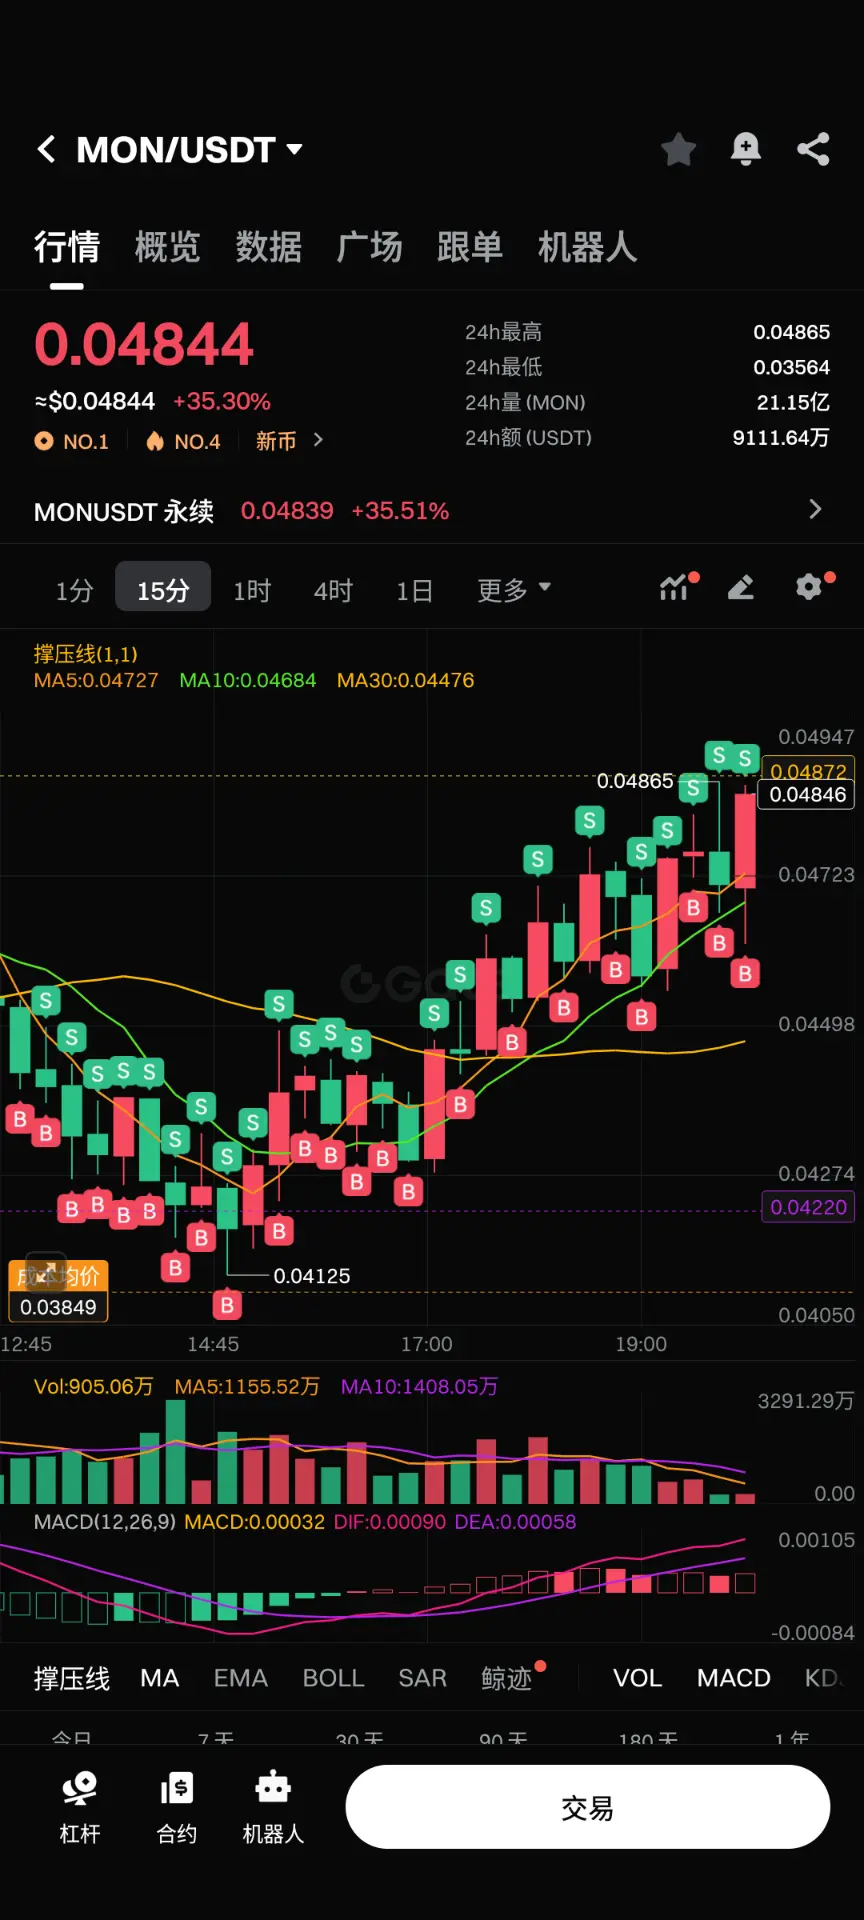Tap the 交易 trade button
Image resolution: width=864 pixels, height=1920 pixels.
(588, 1807)
